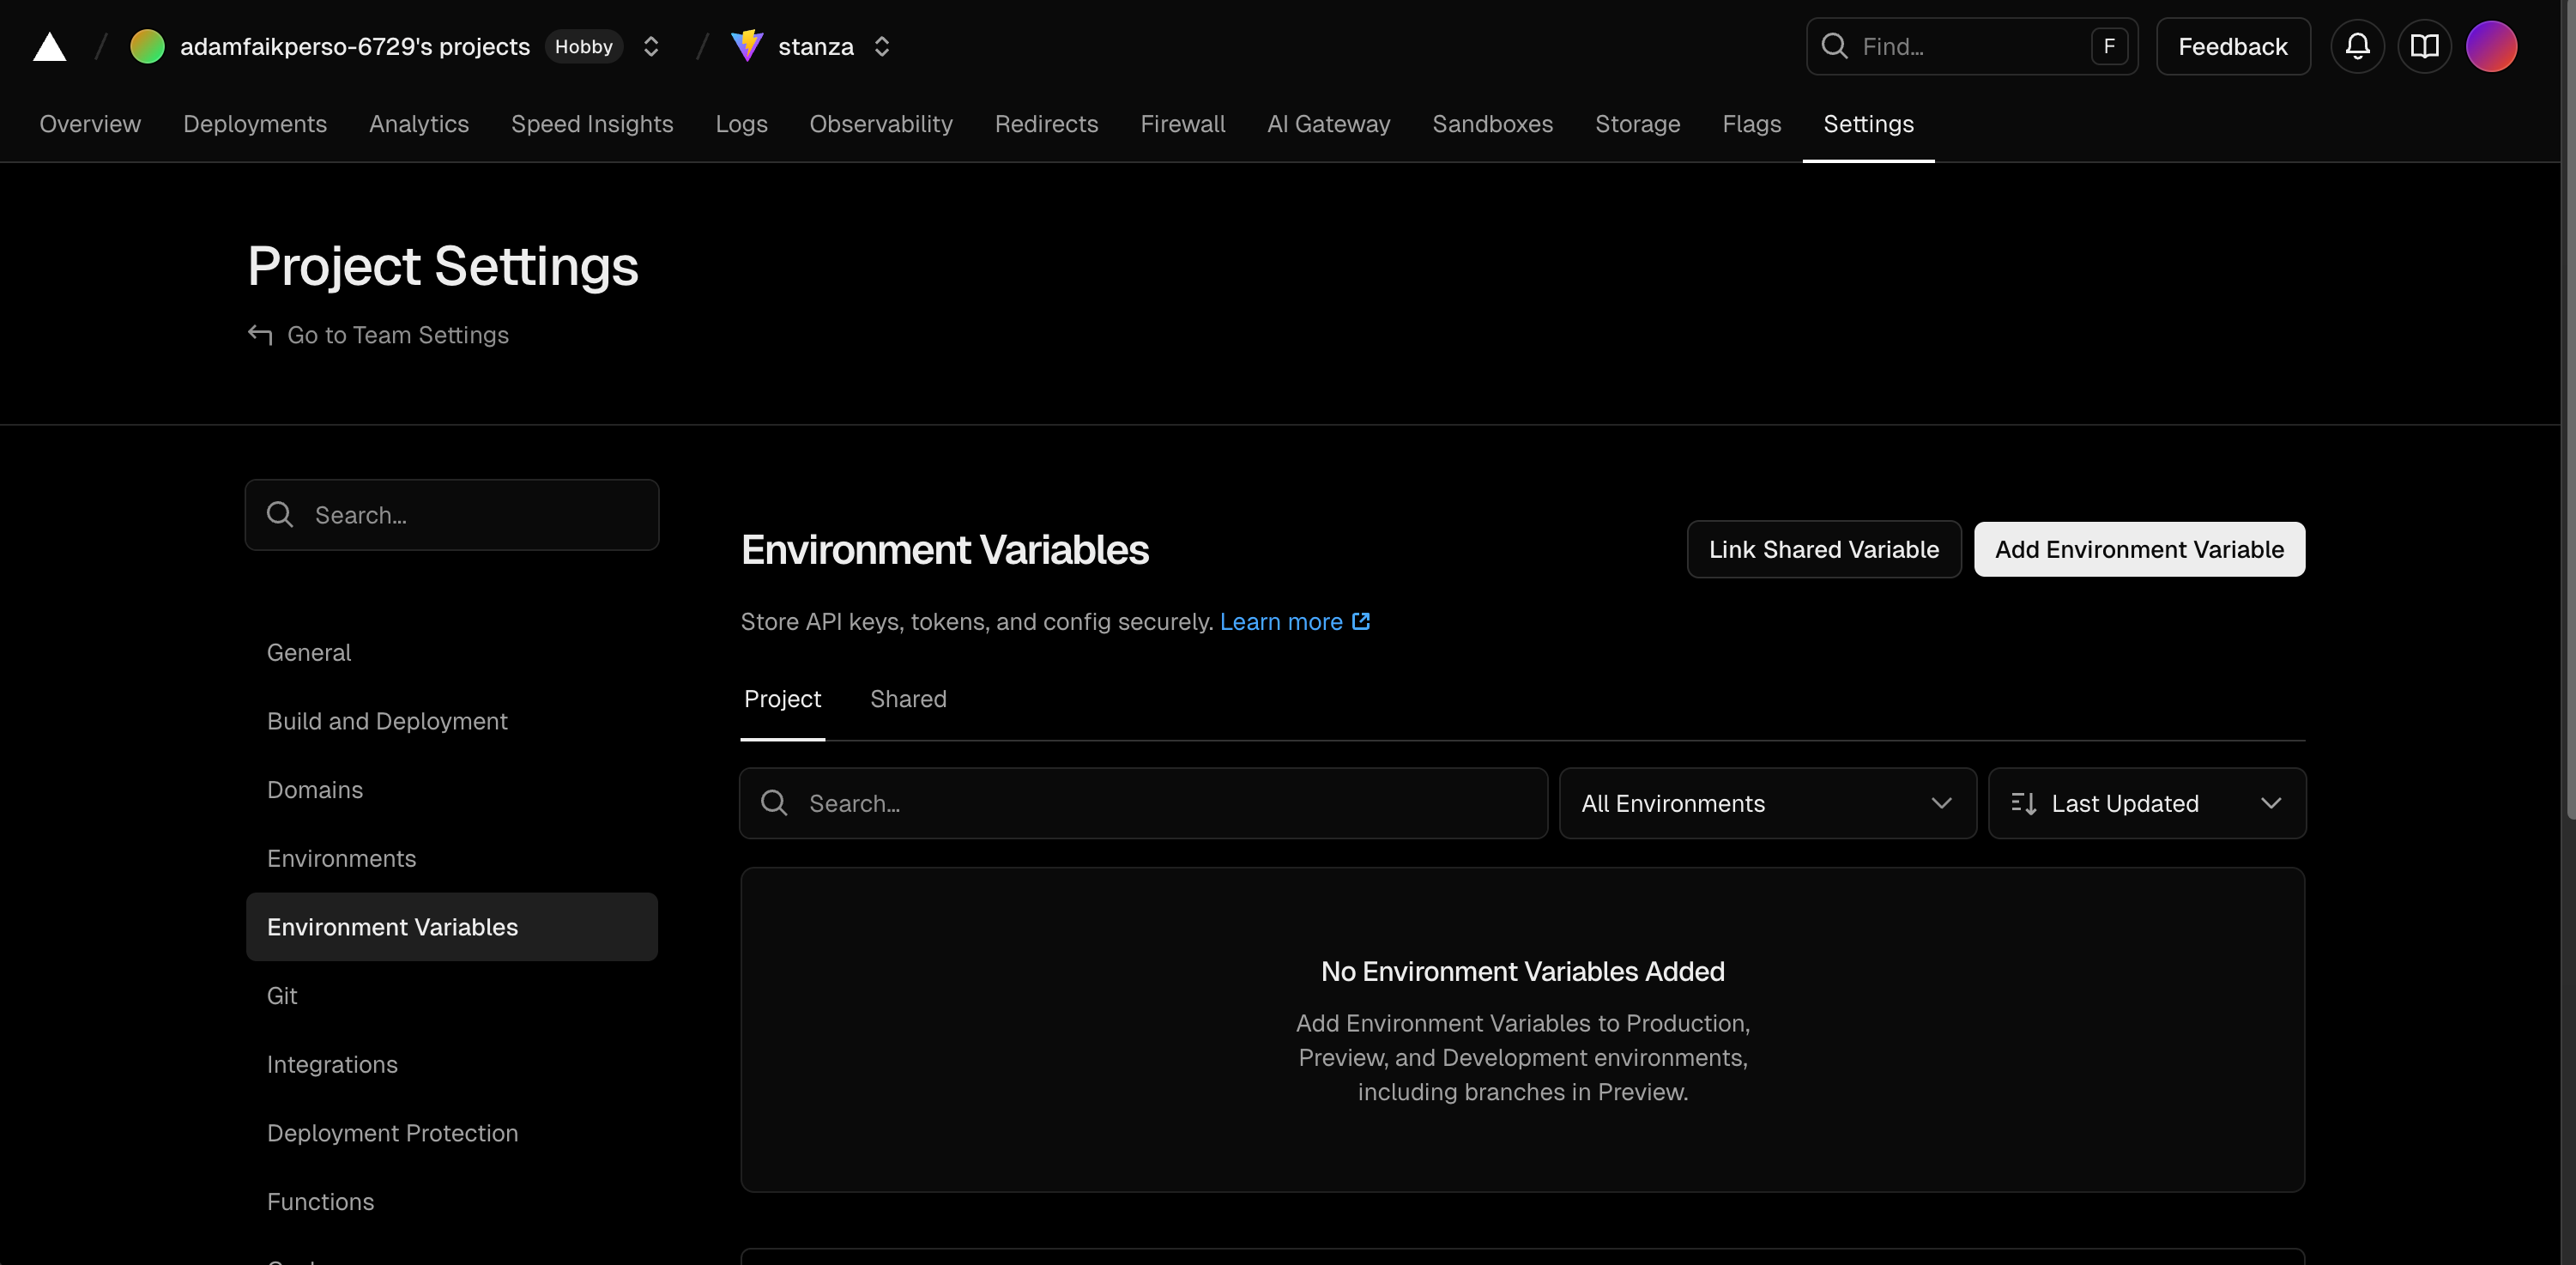Open notifications bell icon
The image size is (2576, 1265).
point(2357,46)
